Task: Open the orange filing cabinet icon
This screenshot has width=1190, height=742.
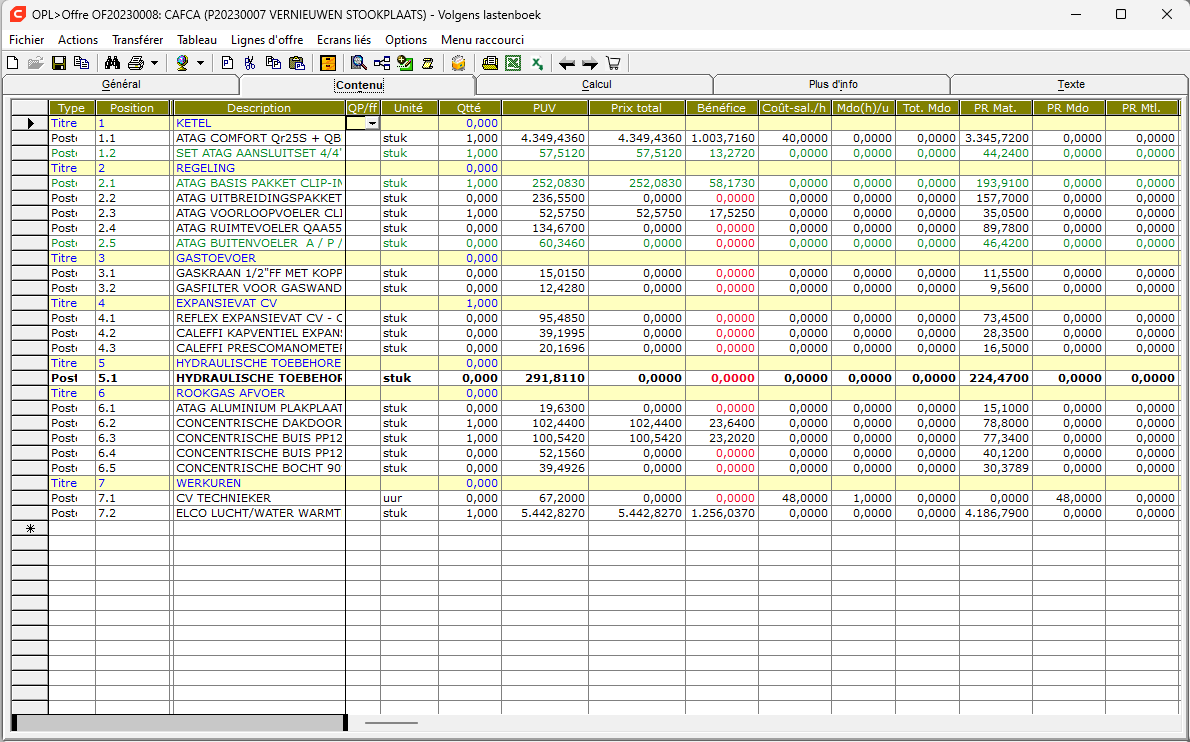Action: (x=328, y=63)
